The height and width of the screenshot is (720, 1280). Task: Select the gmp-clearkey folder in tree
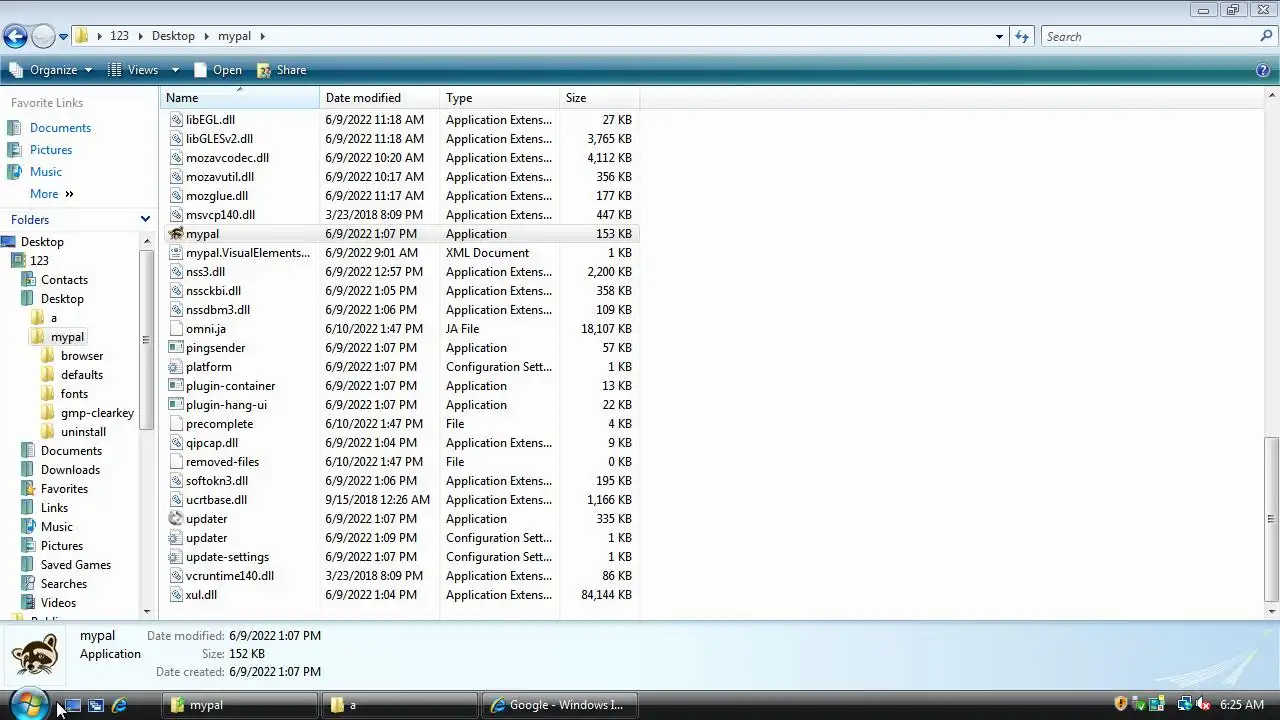click(x=97, y=413)
